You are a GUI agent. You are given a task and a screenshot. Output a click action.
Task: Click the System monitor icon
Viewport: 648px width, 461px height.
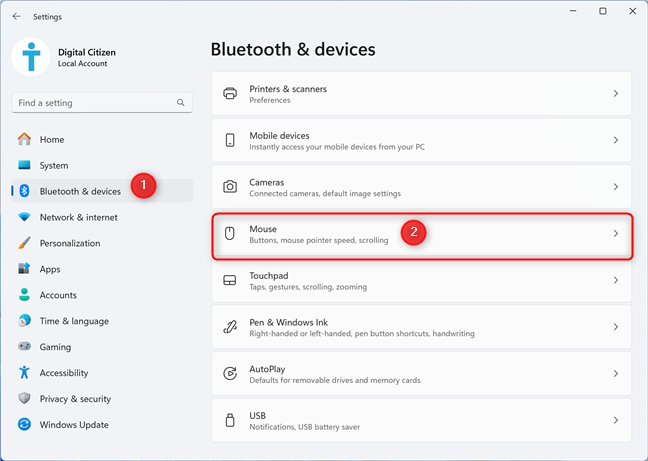tap(24, 165)
